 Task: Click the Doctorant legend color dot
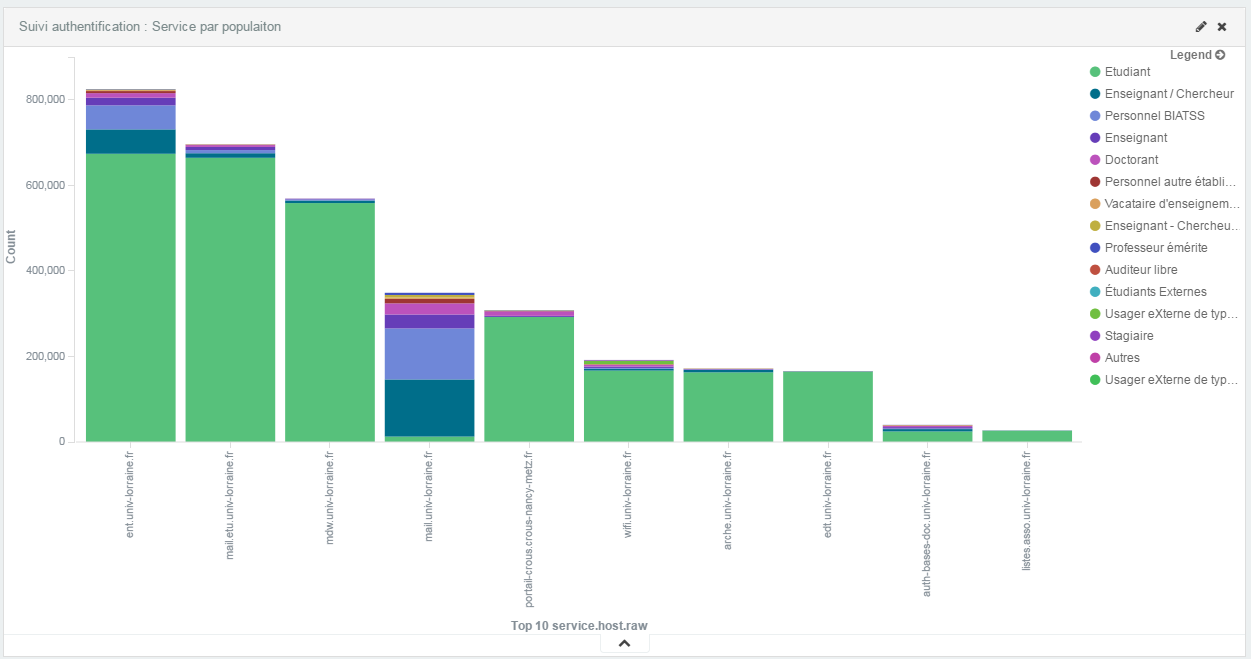coord(1095,160)
